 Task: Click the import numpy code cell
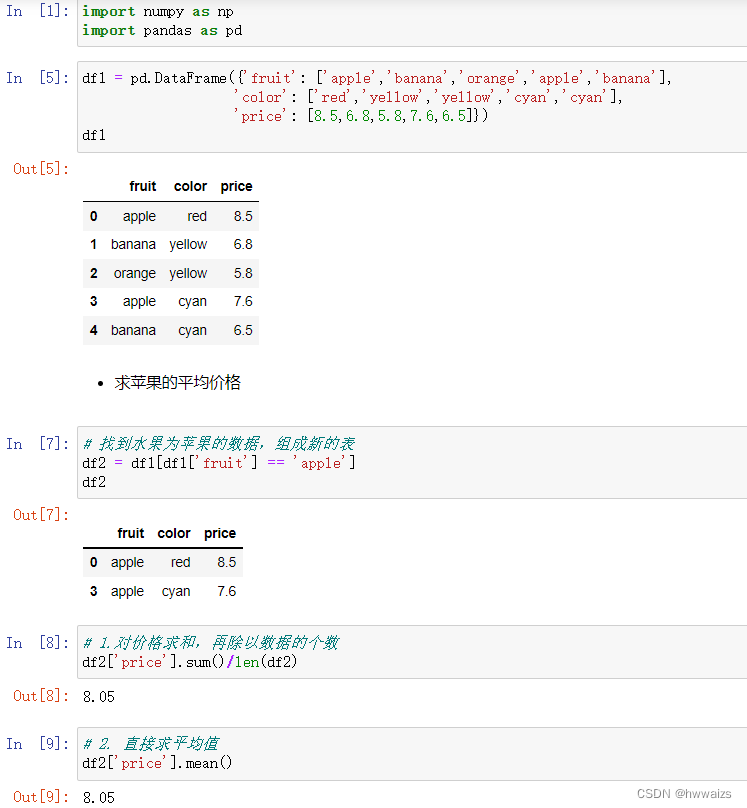pyautogui.click(x=412, y=22)
